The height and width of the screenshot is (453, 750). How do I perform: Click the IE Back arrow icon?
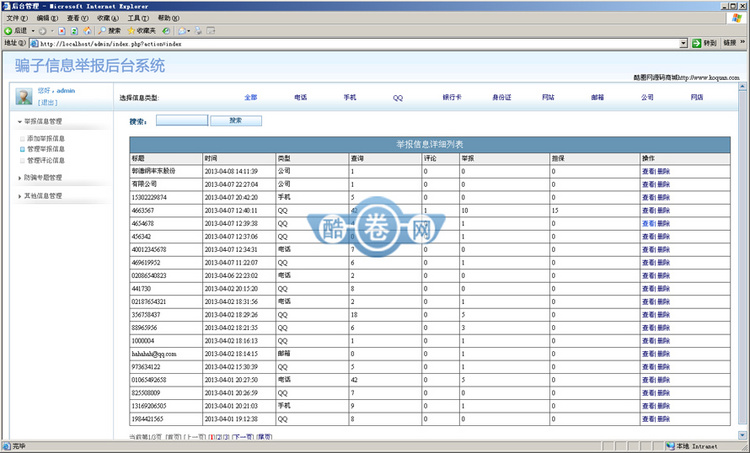9,31
